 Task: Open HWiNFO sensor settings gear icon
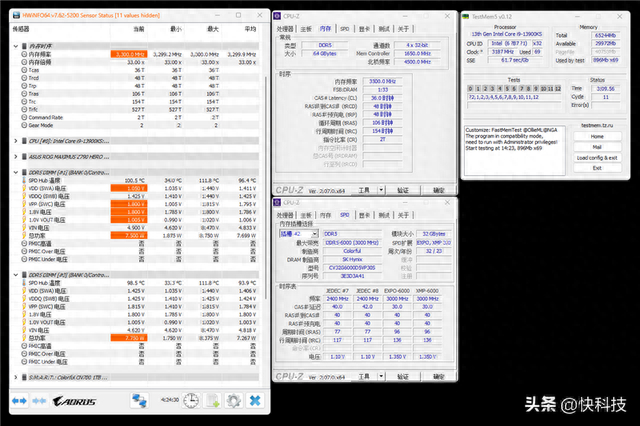(236, 400)
